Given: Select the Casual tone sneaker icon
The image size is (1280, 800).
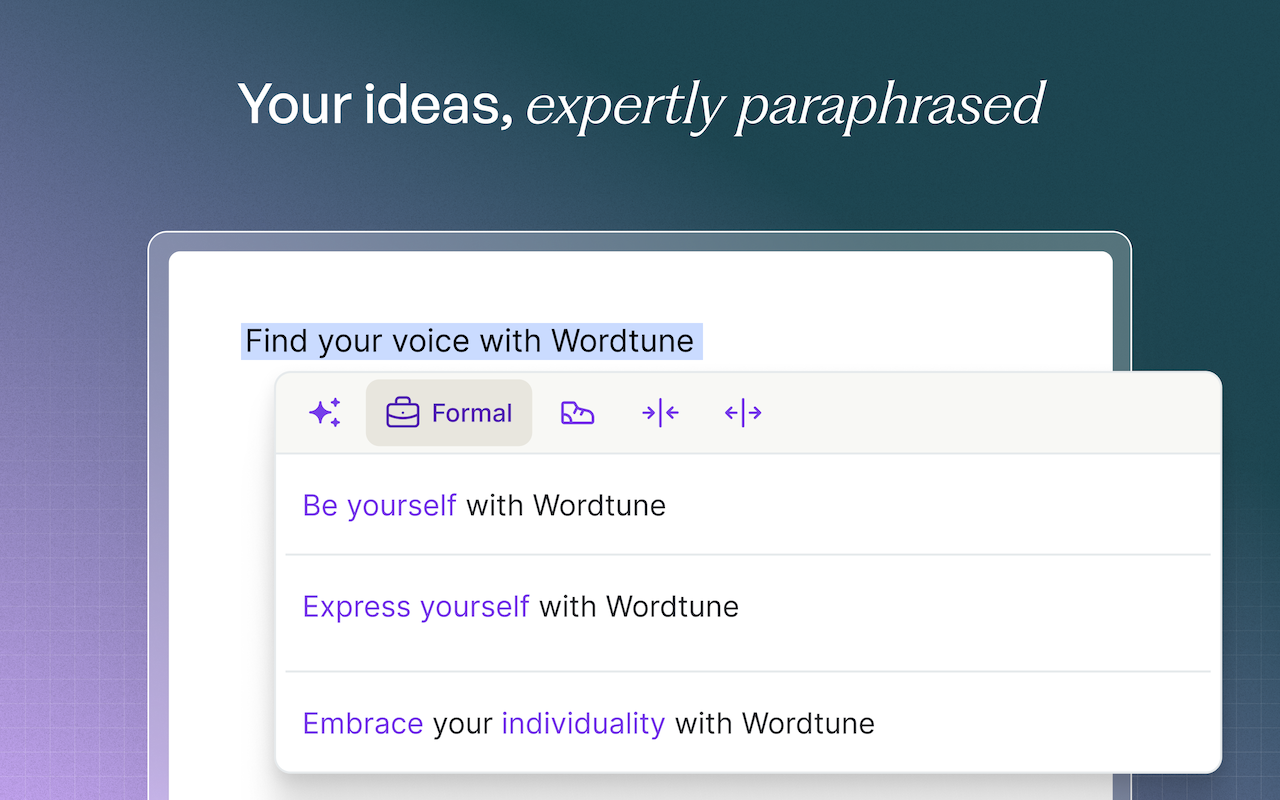Looking at the screenshot, I should pos(577,412).
